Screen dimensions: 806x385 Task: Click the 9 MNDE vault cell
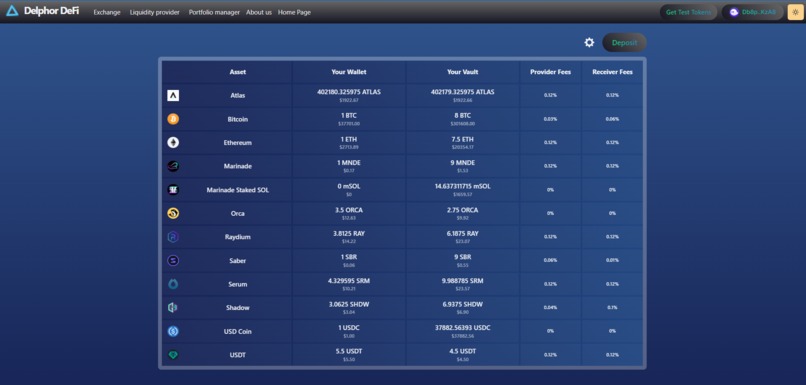point(463,166)
